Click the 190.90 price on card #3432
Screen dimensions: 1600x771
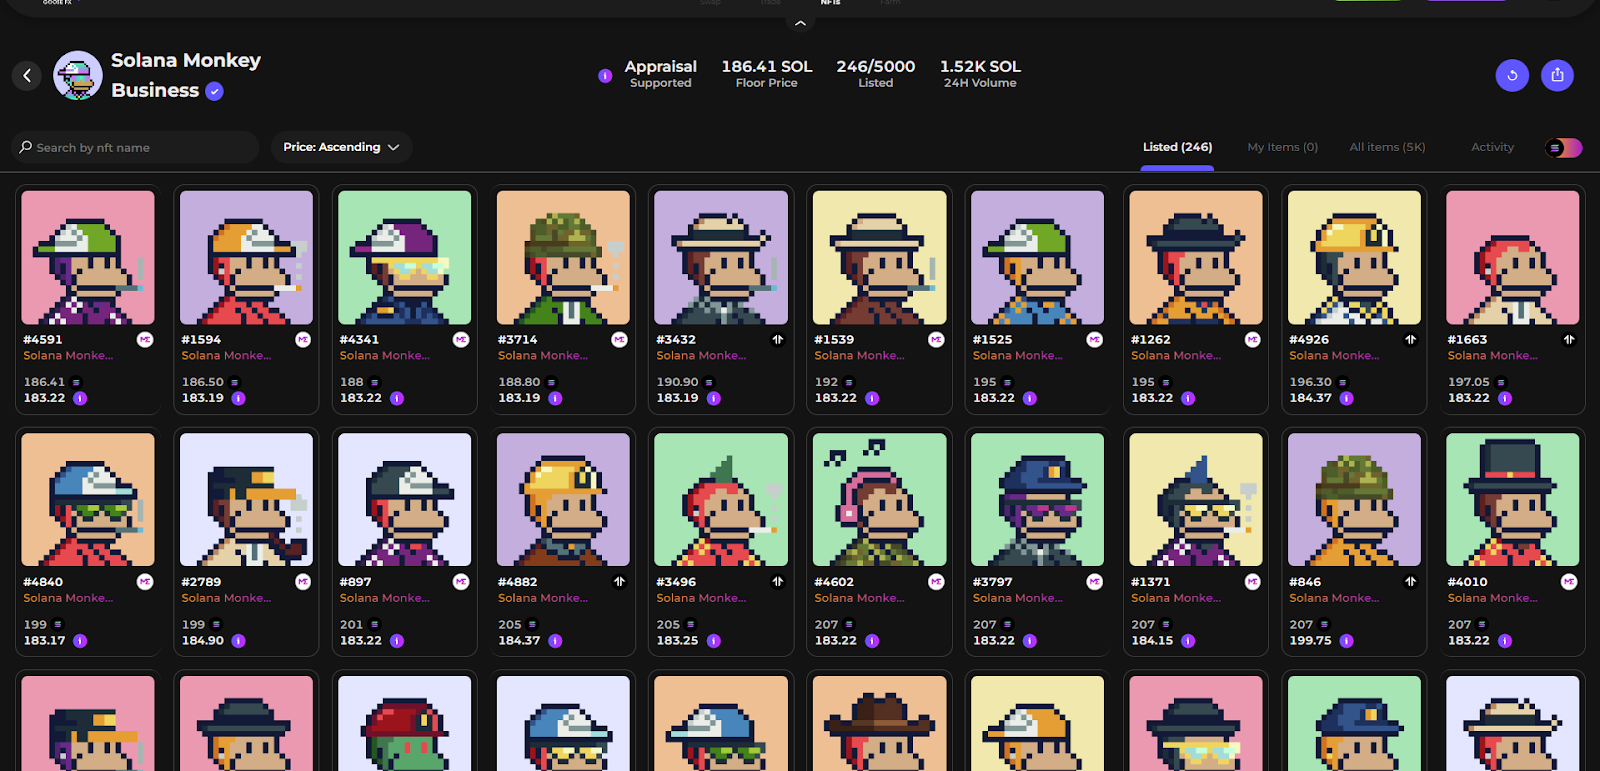(677, 382)
